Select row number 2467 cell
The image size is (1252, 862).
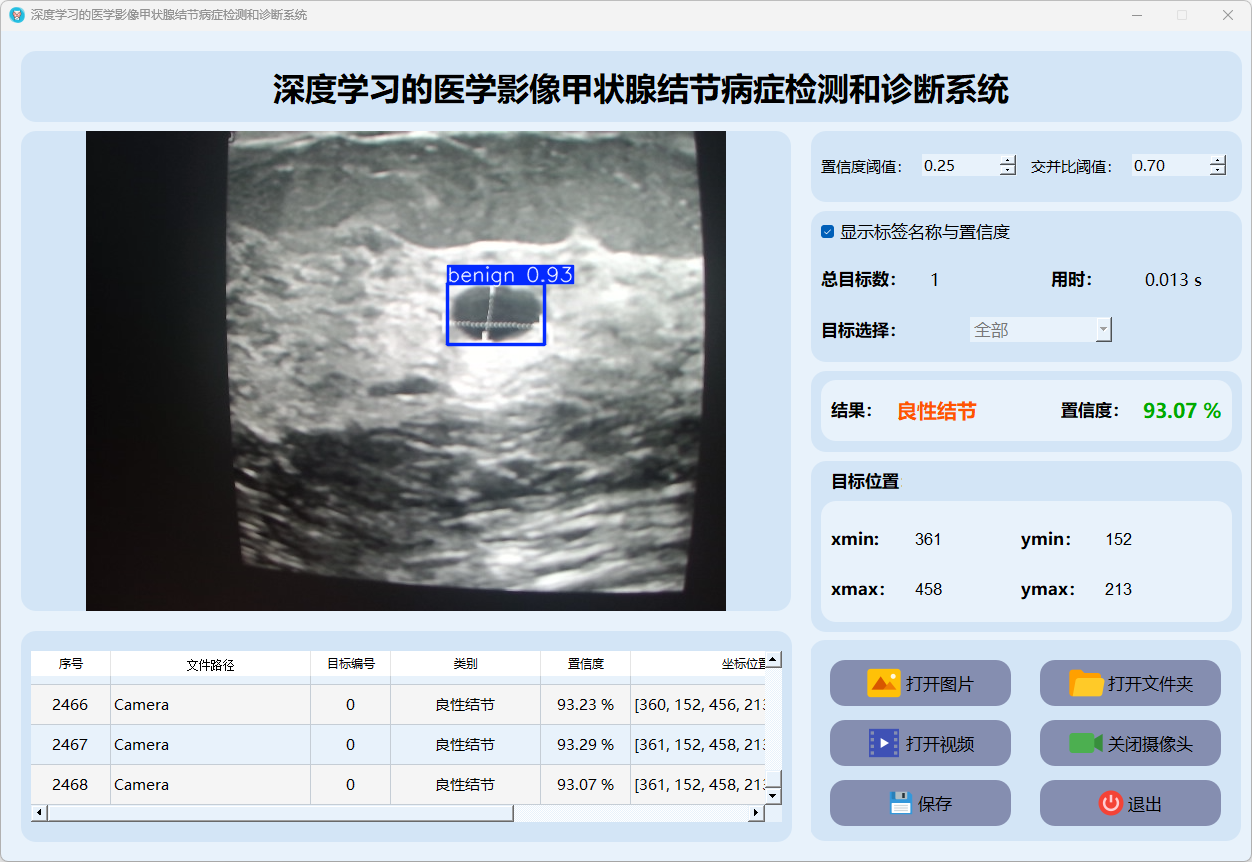70,745
